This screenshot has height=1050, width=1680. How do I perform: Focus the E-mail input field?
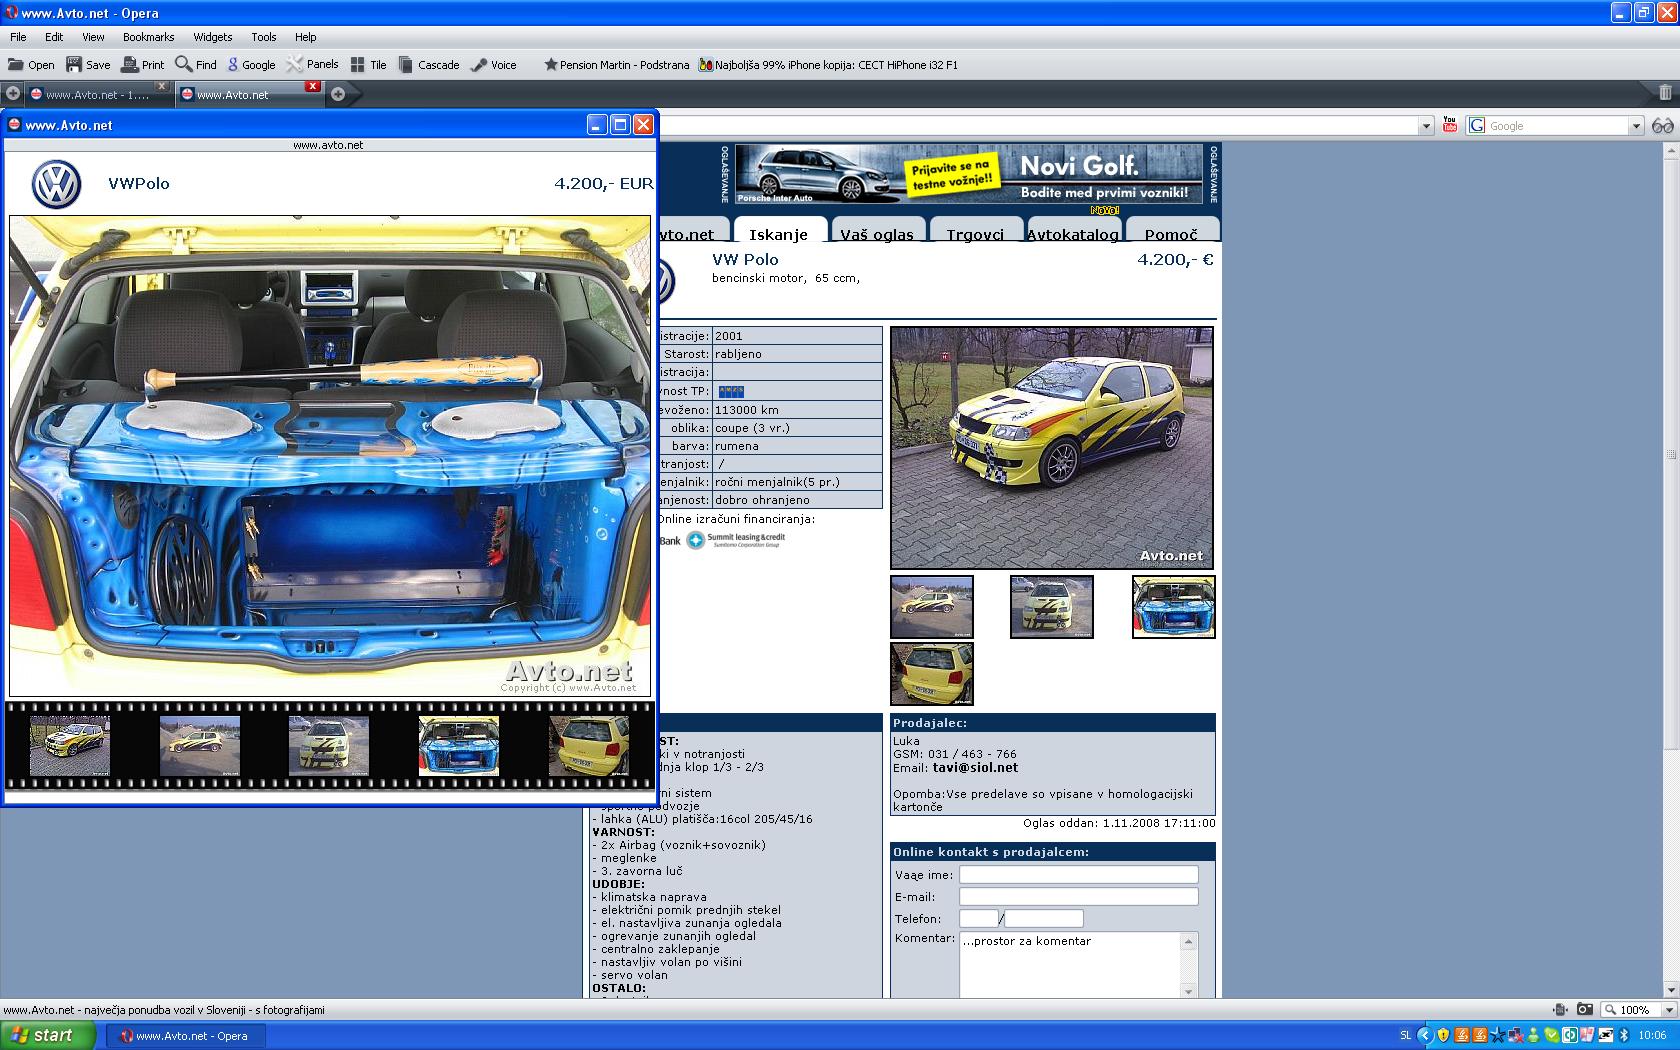tap(1079, 896)
